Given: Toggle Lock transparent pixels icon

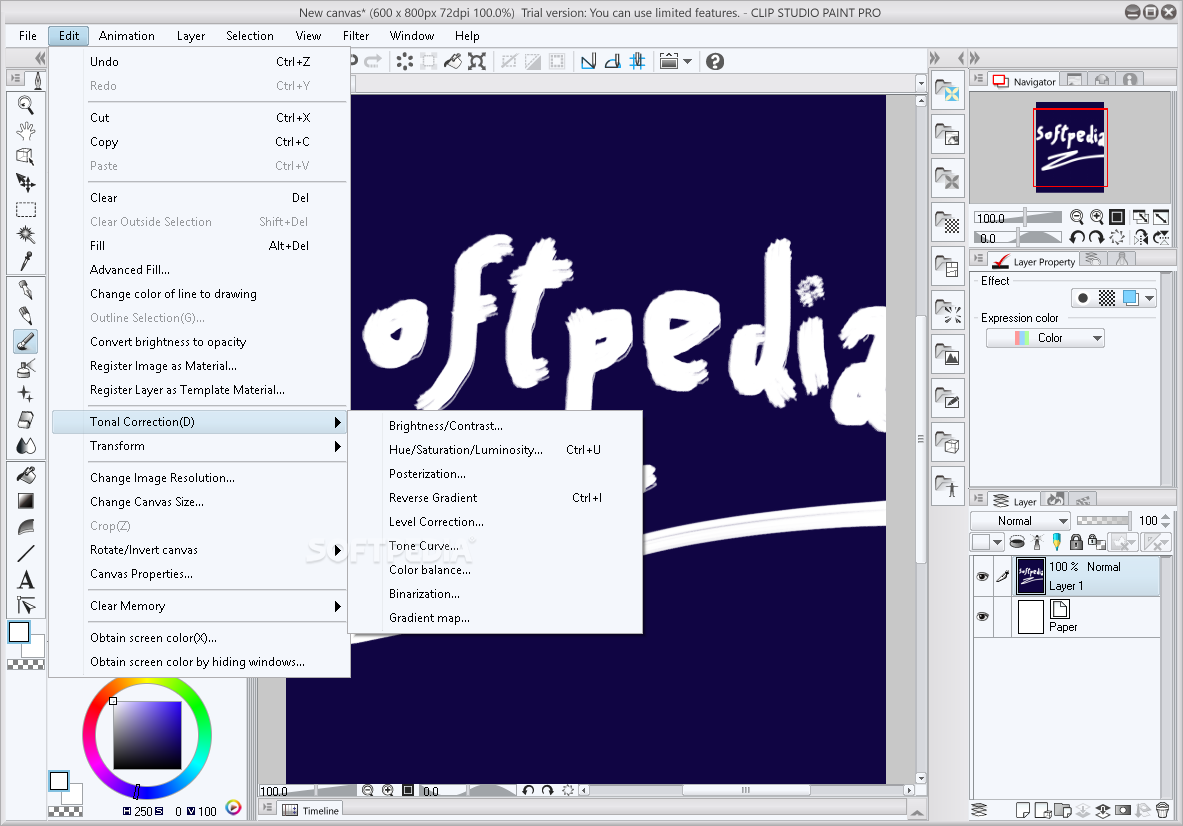Looking at the screenshot, I should click(x=1096, y=542).
